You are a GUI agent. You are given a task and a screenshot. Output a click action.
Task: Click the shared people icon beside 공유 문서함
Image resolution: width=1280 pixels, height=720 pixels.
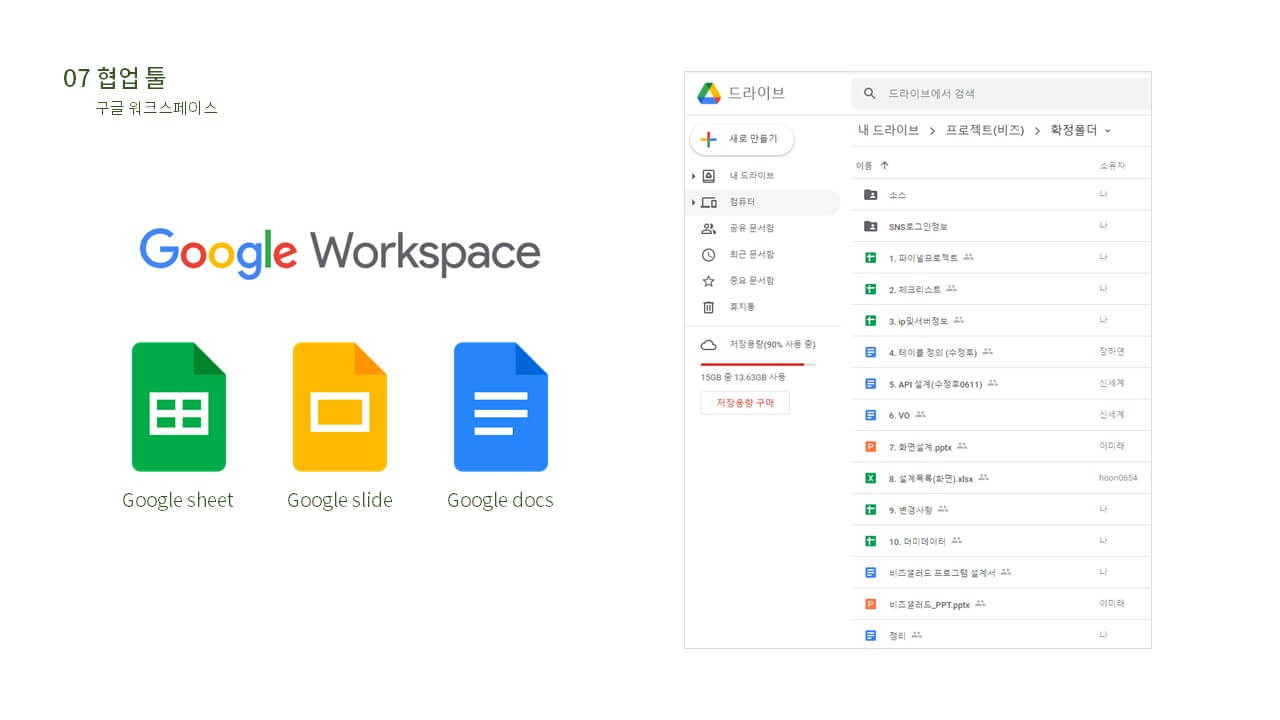709,228
